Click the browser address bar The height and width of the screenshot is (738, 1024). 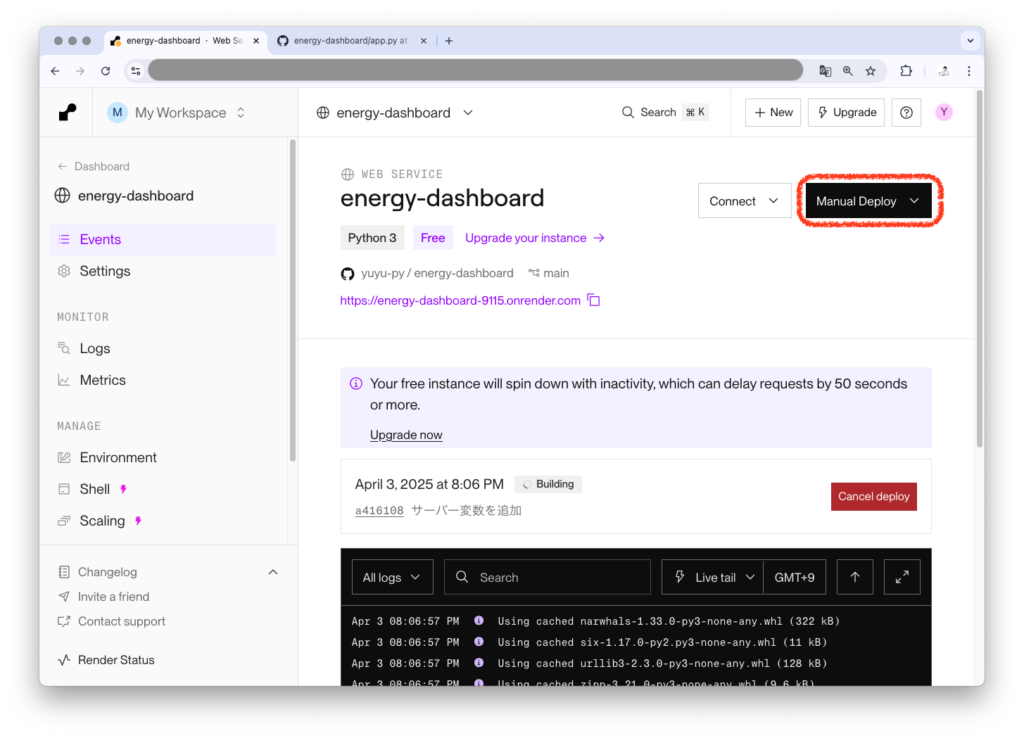(475, 71)
